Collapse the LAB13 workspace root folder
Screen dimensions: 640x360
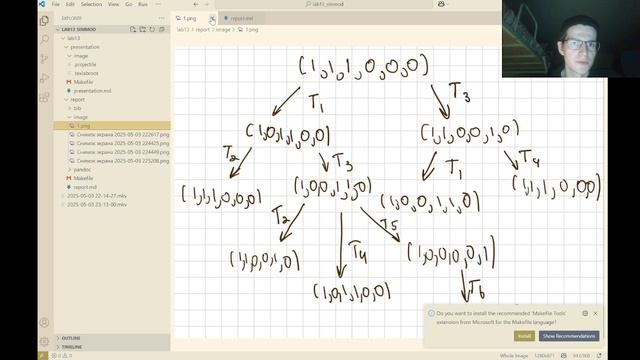pyautogui.click(x=112, y=29)
